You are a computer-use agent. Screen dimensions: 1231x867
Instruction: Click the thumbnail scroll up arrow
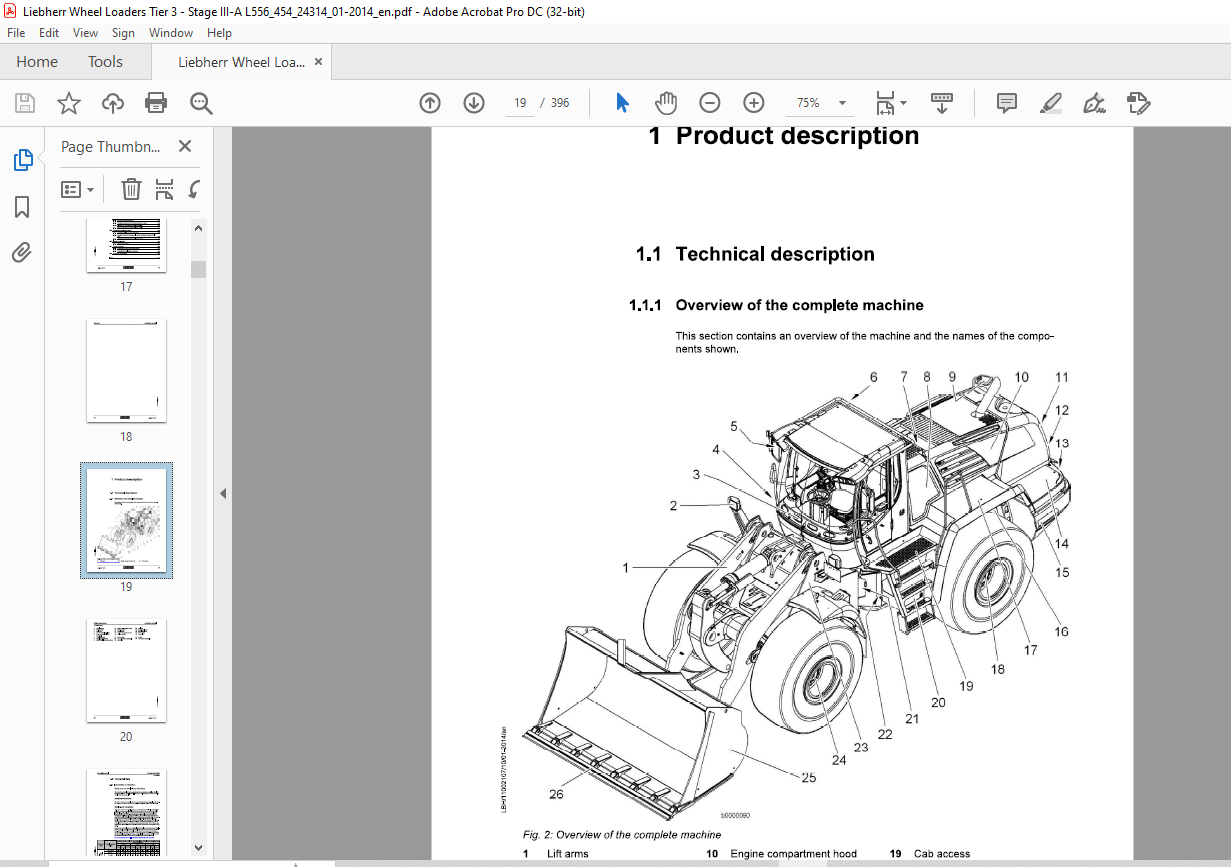(198, 228)
